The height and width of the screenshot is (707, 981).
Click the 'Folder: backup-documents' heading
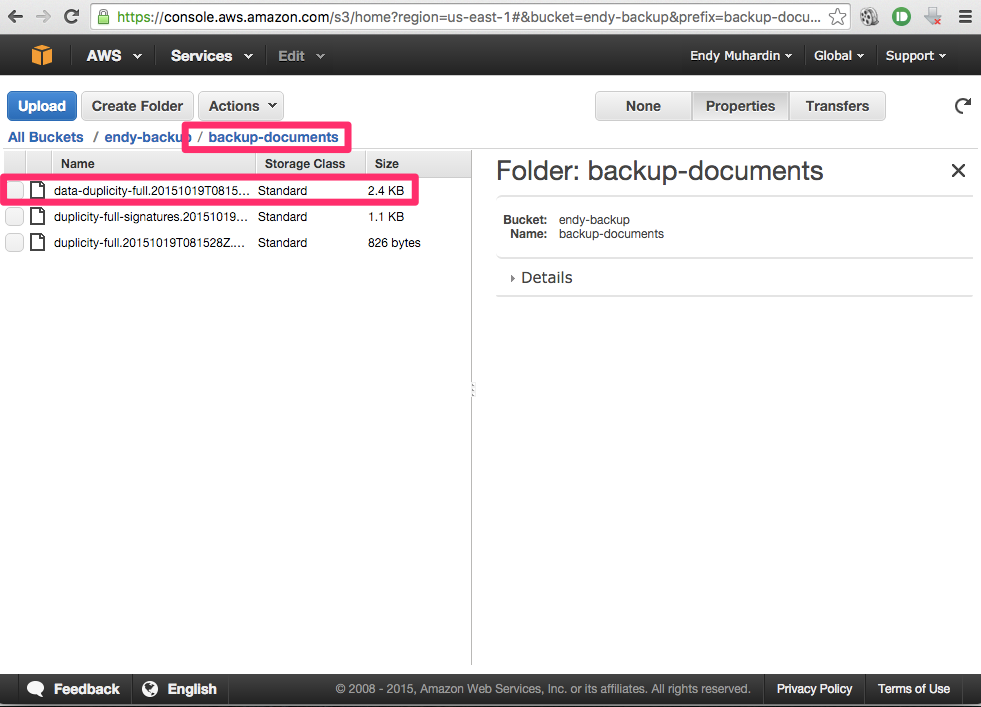[x=659, y=171]
